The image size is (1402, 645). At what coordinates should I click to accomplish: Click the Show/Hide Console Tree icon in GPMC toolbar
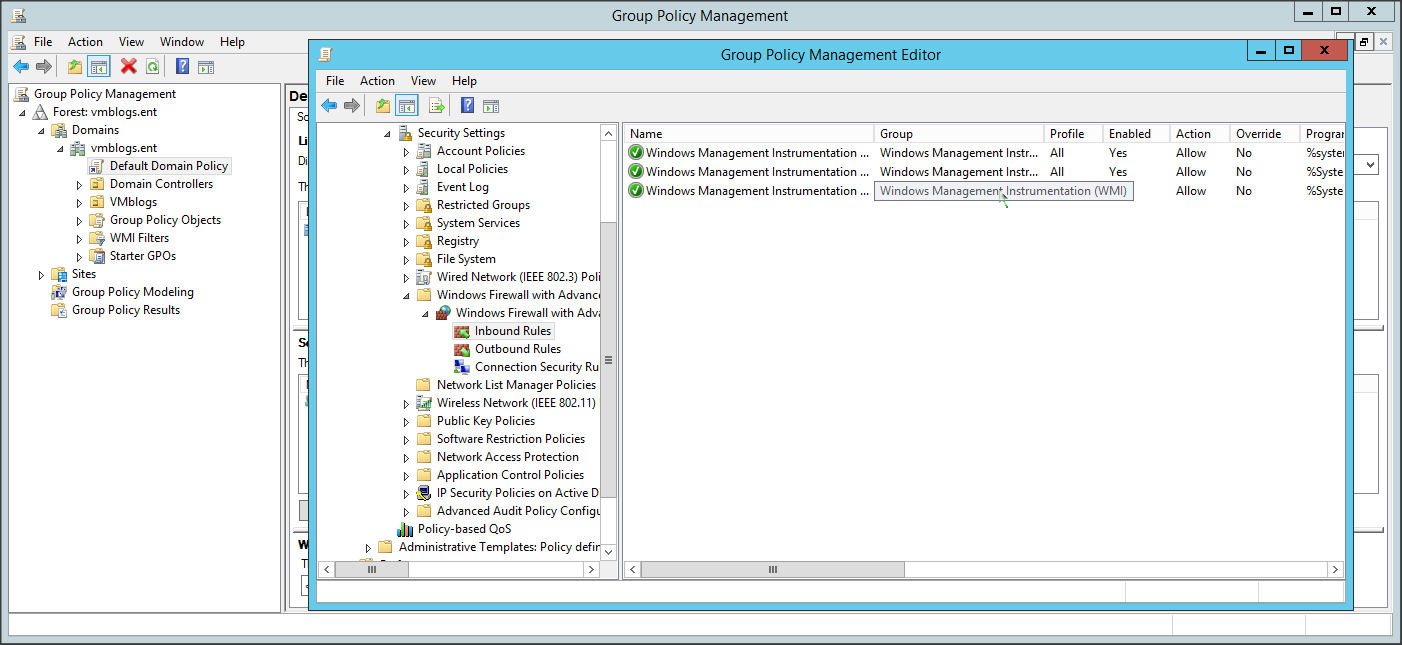98,67
